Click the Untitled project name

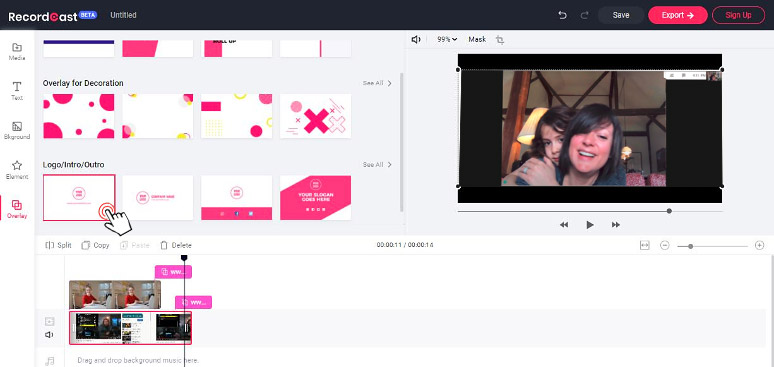coord(123,15)
